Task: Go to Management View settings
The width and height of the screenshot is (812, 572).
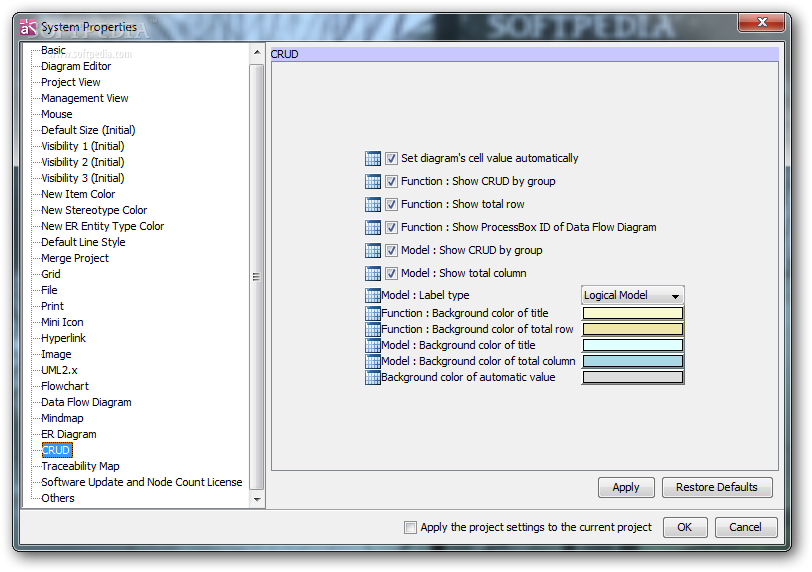Action: (x=85, y=98)
